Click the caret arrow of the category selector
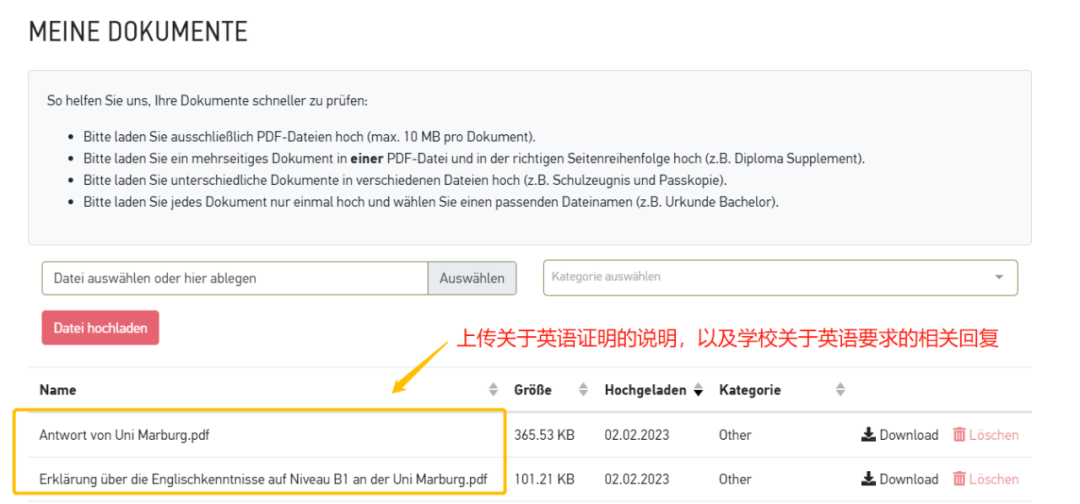Viewport: 1080px width, 504px height. point(999,278)
